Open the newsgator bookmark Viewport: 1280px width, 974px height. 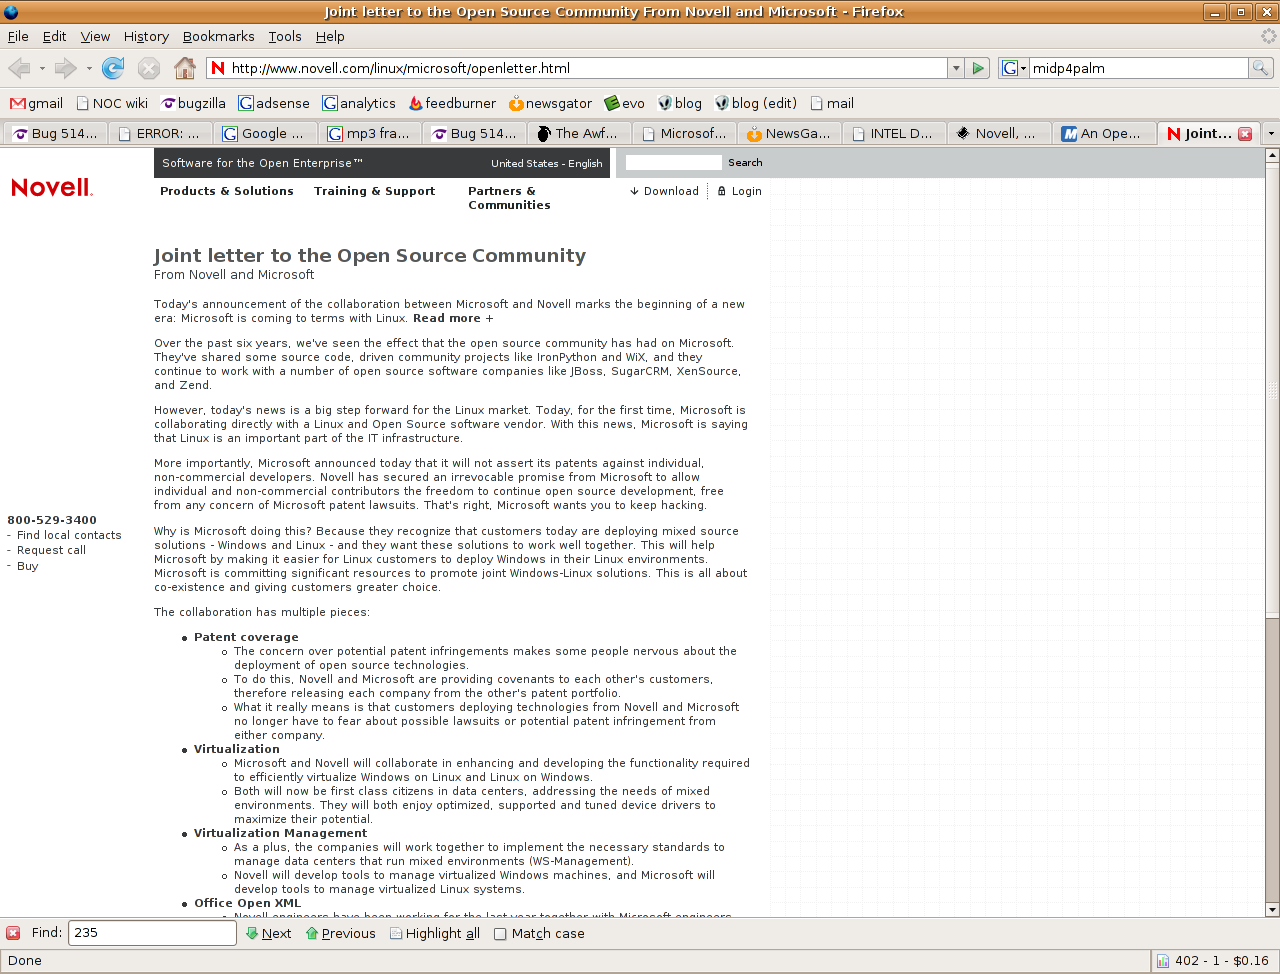(x=551, y=103)
